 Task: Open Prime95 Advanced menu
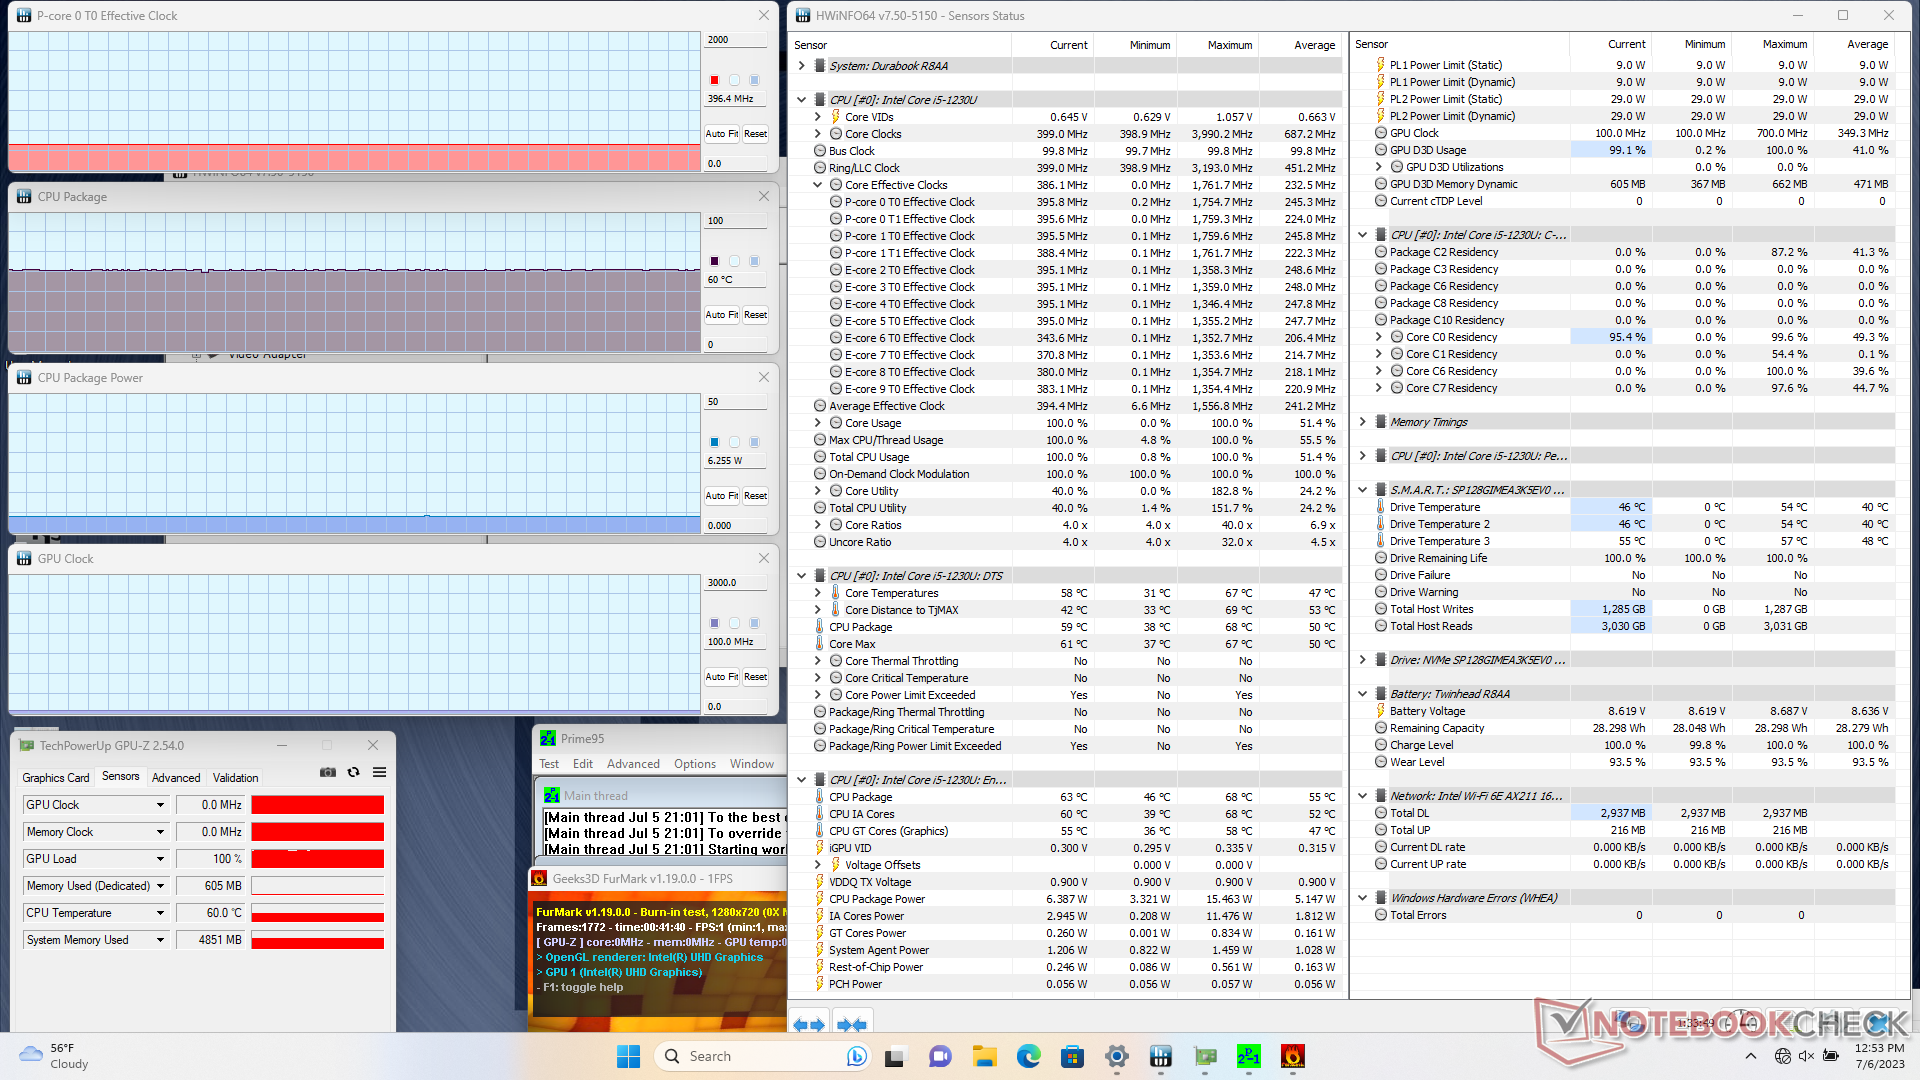tap(633, 764)
